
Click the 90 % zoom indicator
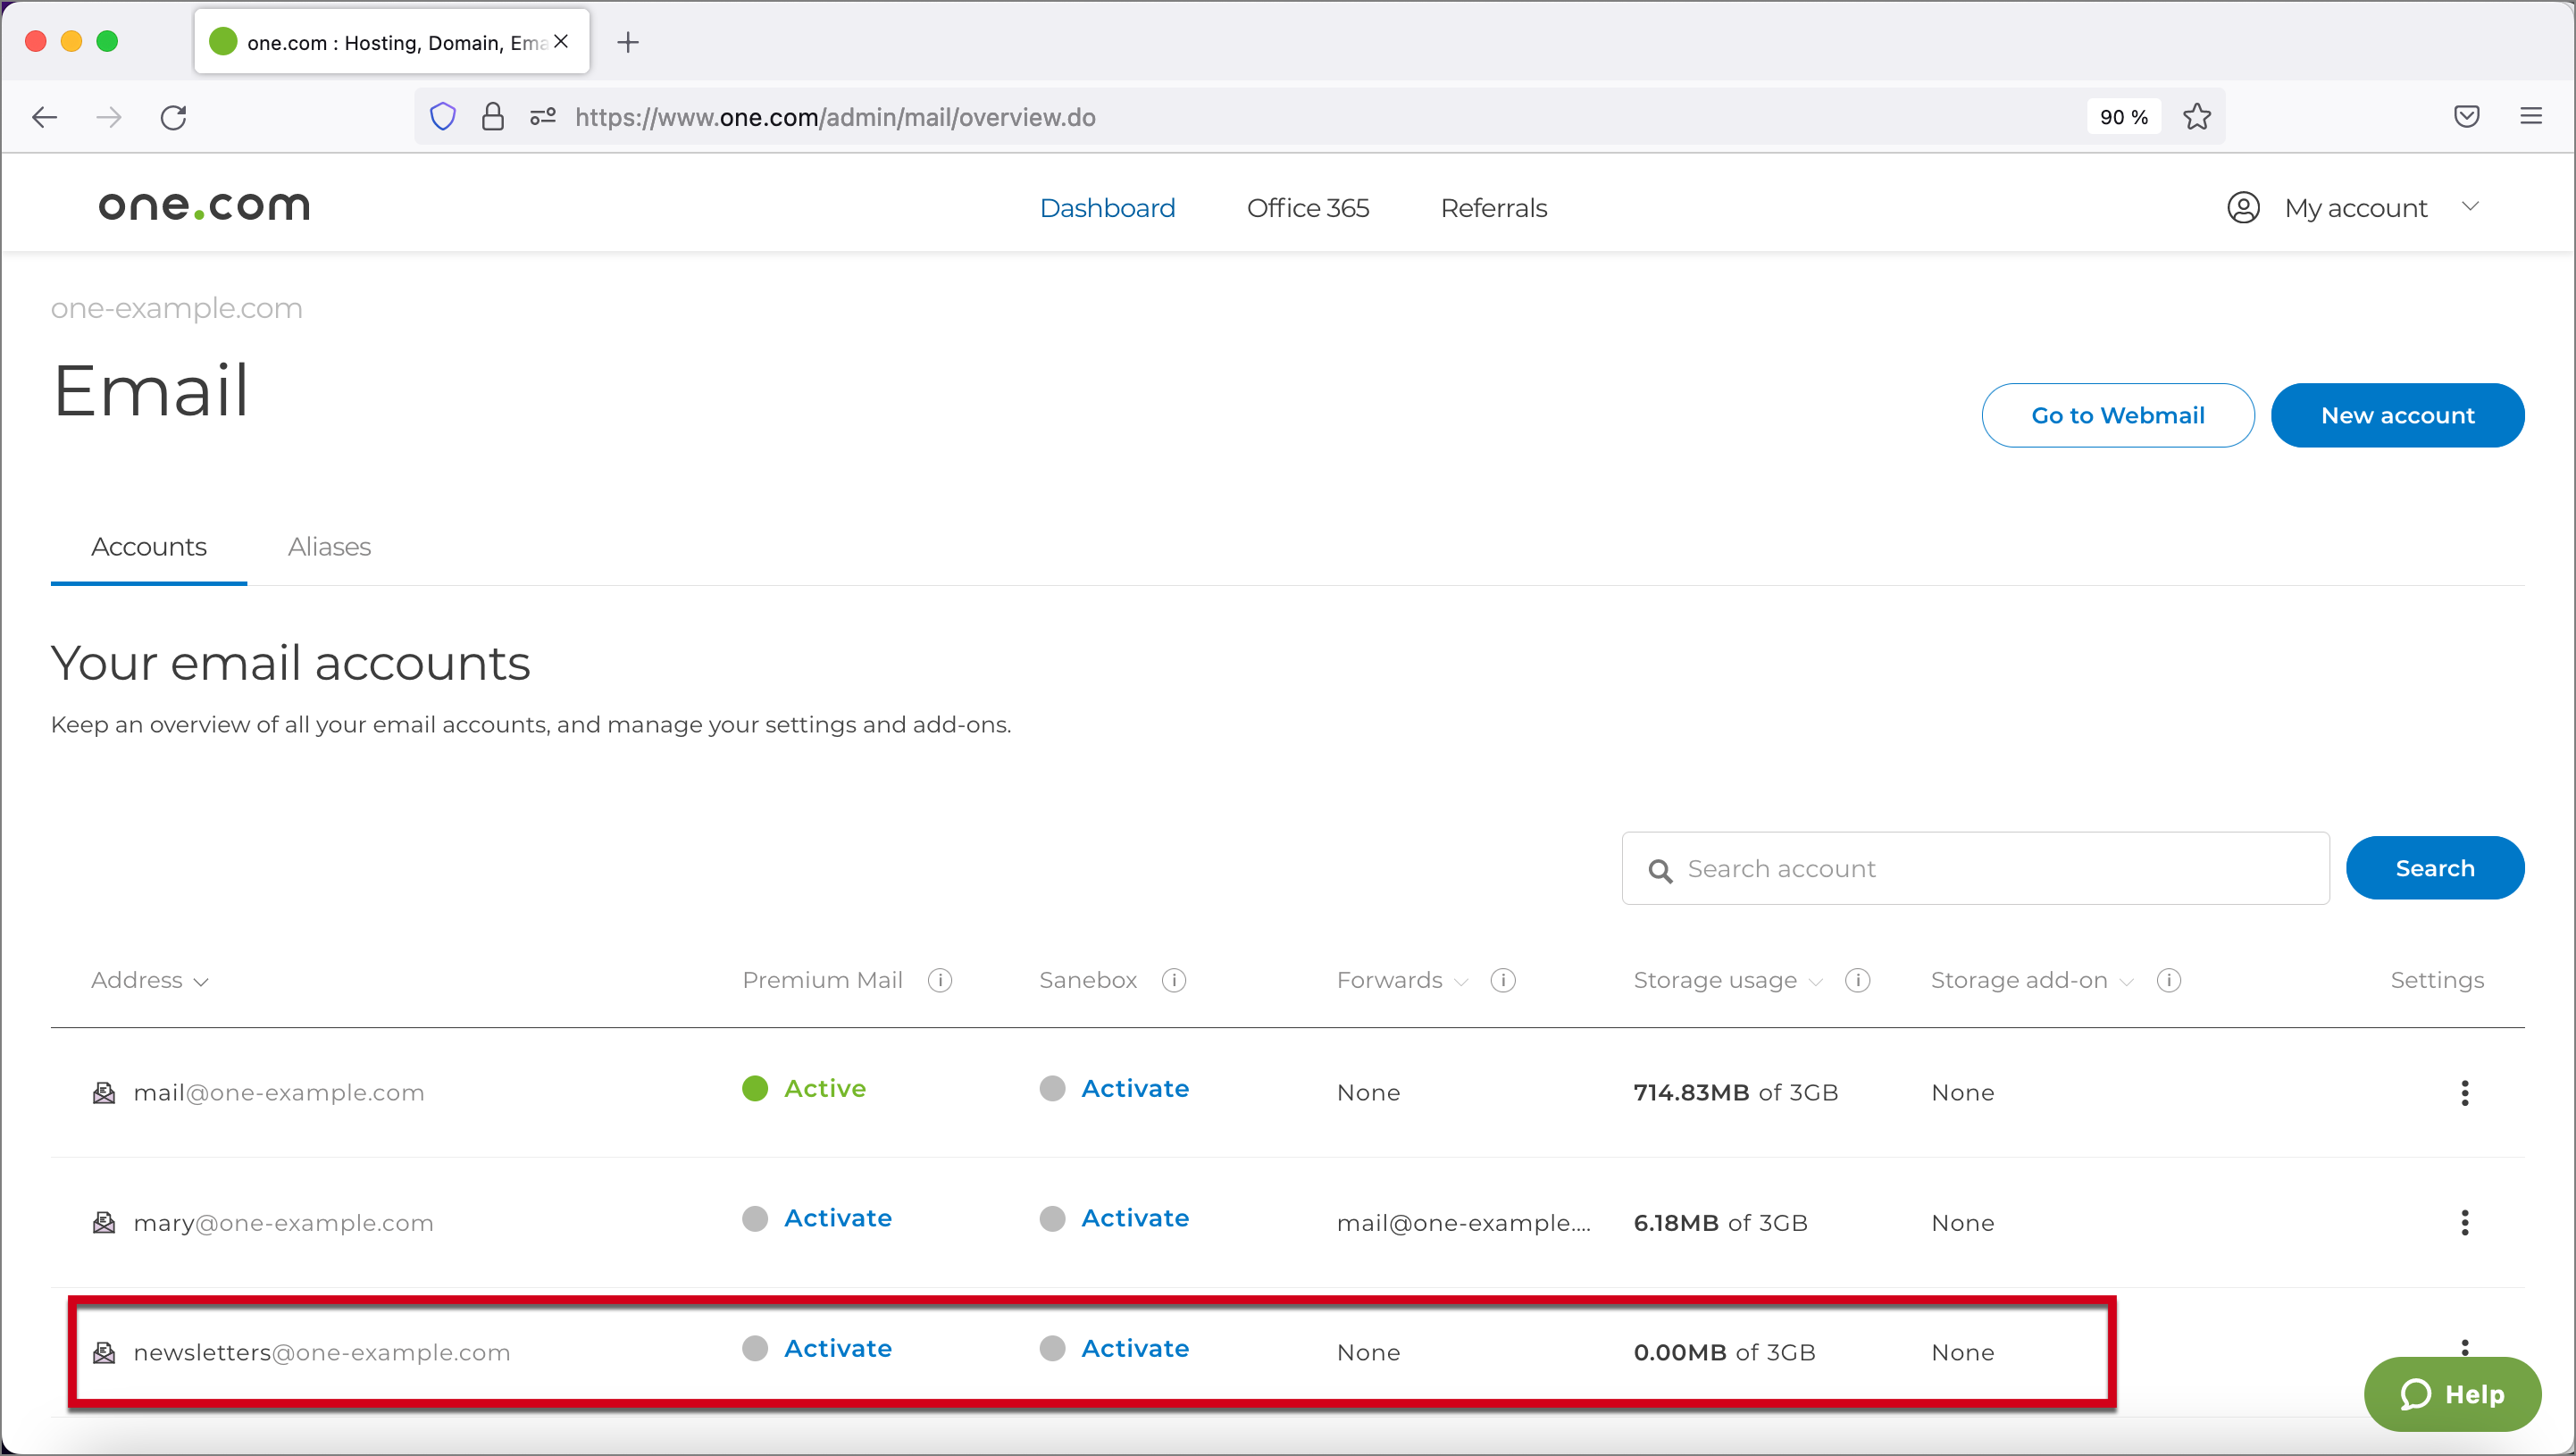pyautogui.click(x=2123, y=117)
